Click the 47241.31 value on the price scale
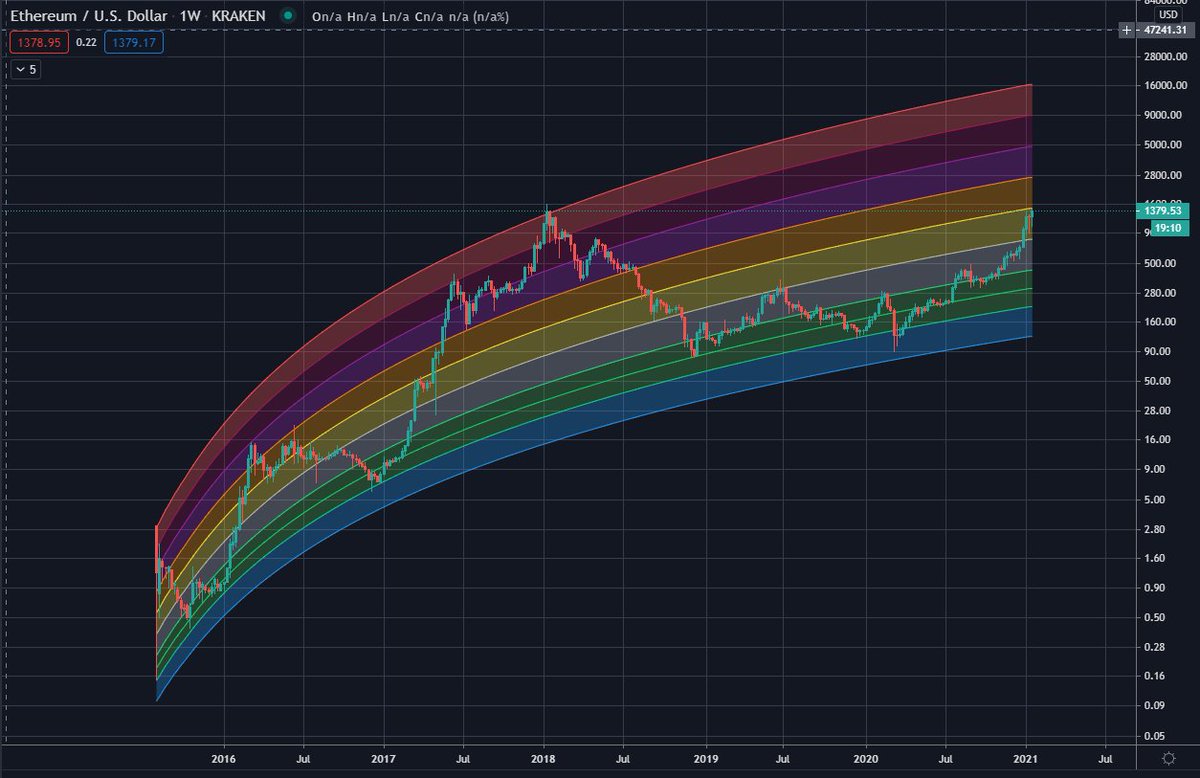This screenshot has width=1200, height=778. click(x=1163, y=31)
